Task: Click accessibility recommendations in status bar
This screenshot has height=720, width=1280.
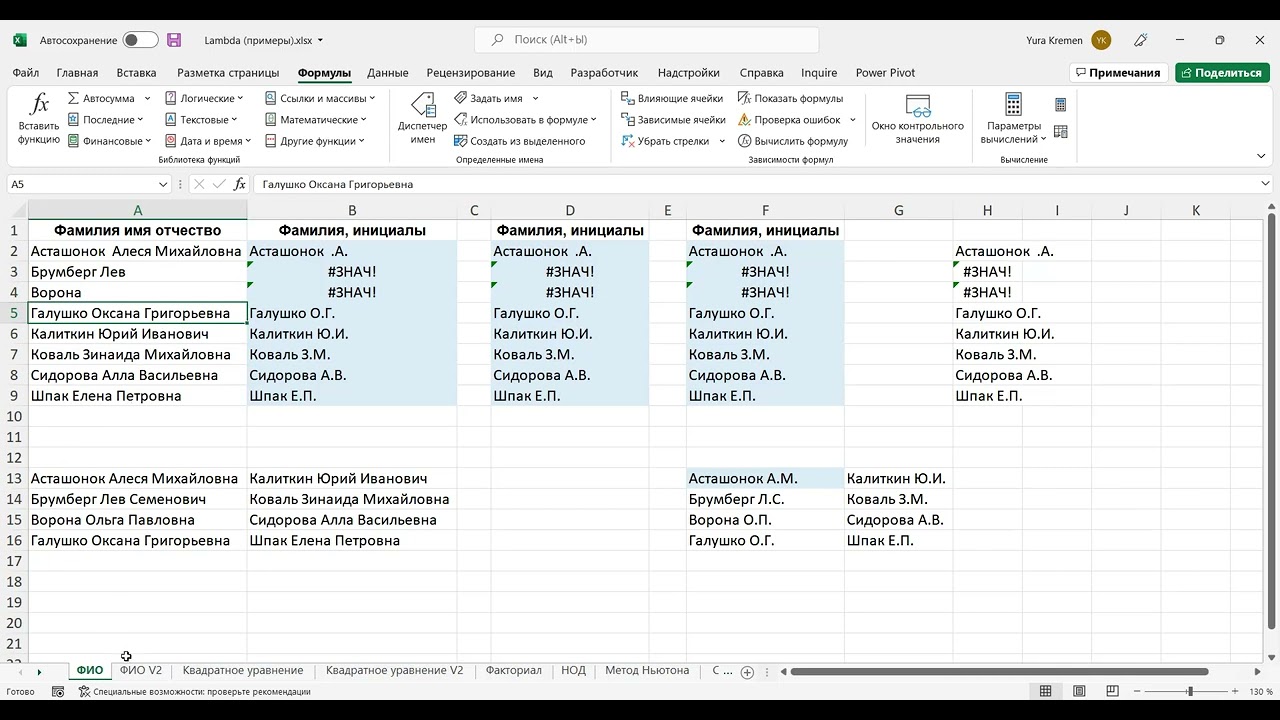Action: (x=195, y=692)
